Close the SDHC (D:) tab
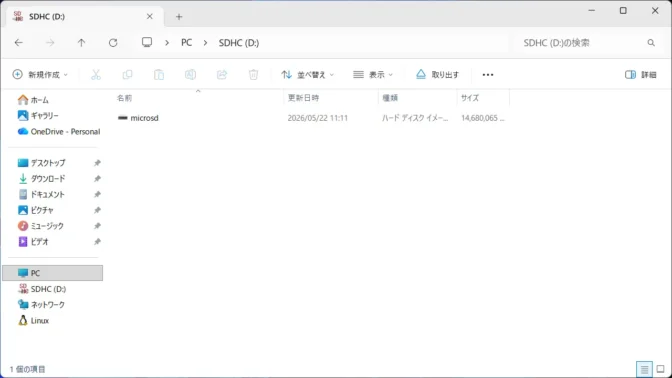The image size is (672, 378). pyautogui.click(x=150, y=16)
